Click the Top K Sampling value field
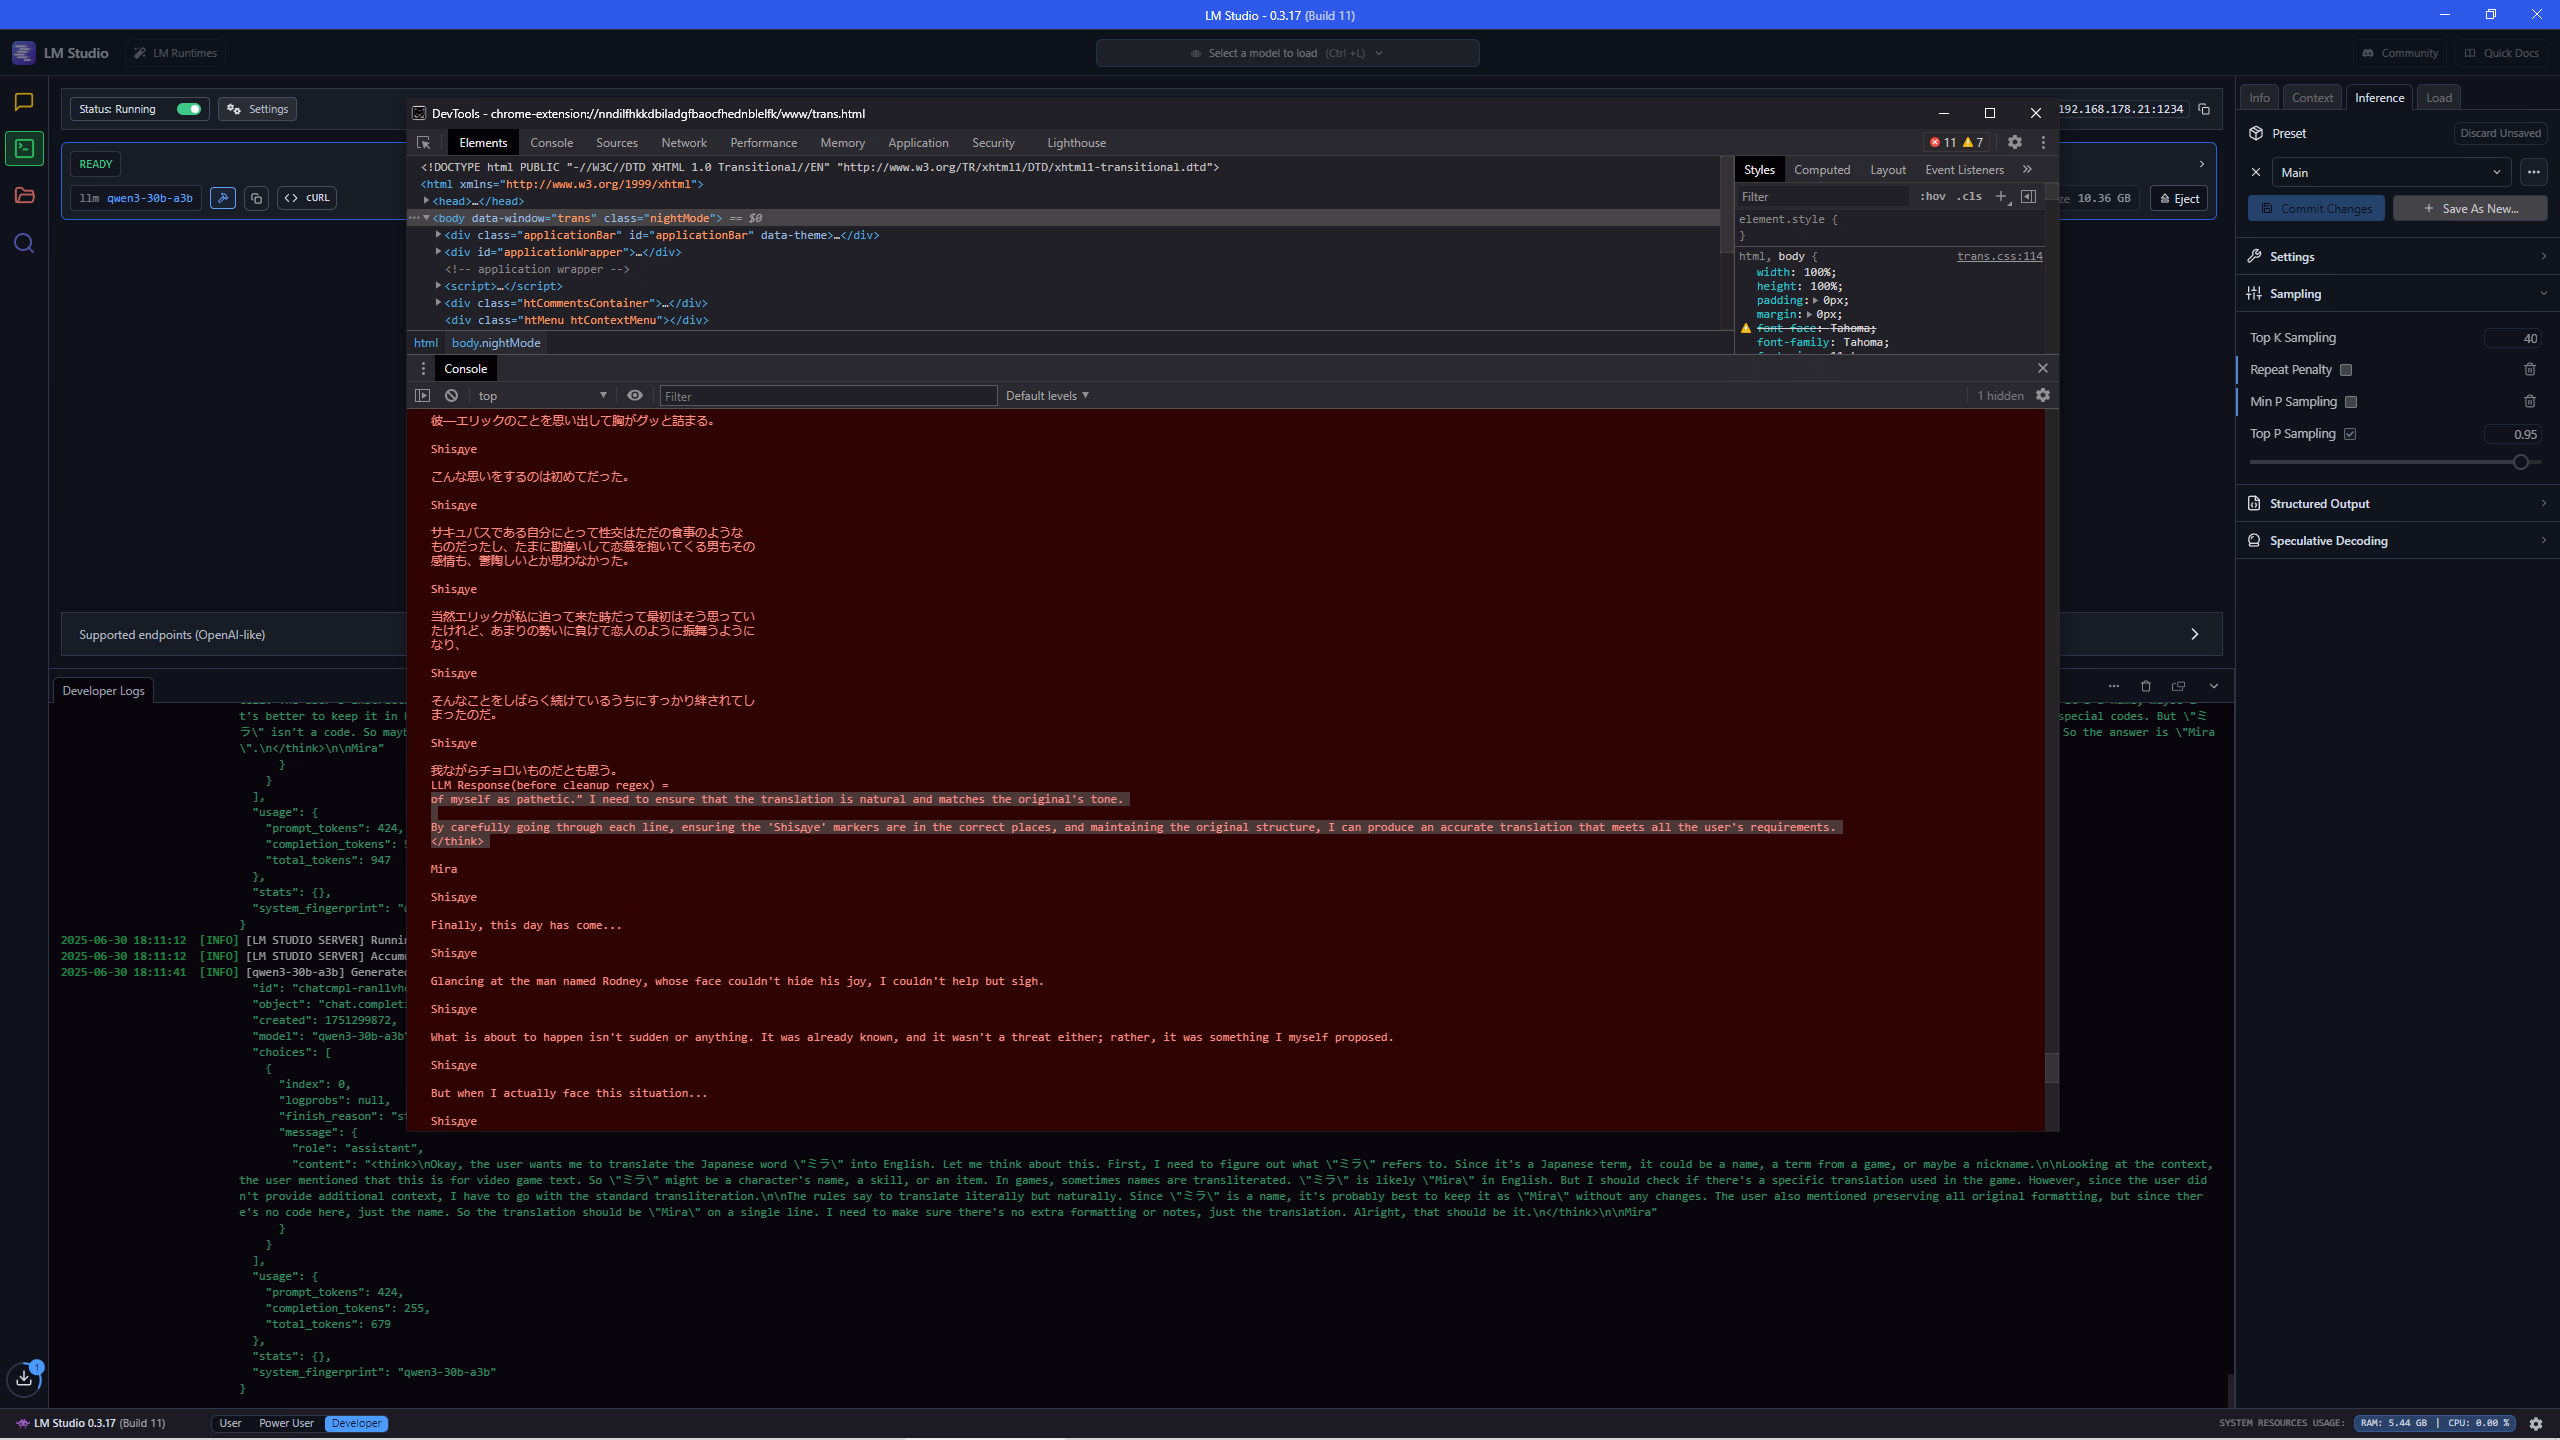 2513,338
